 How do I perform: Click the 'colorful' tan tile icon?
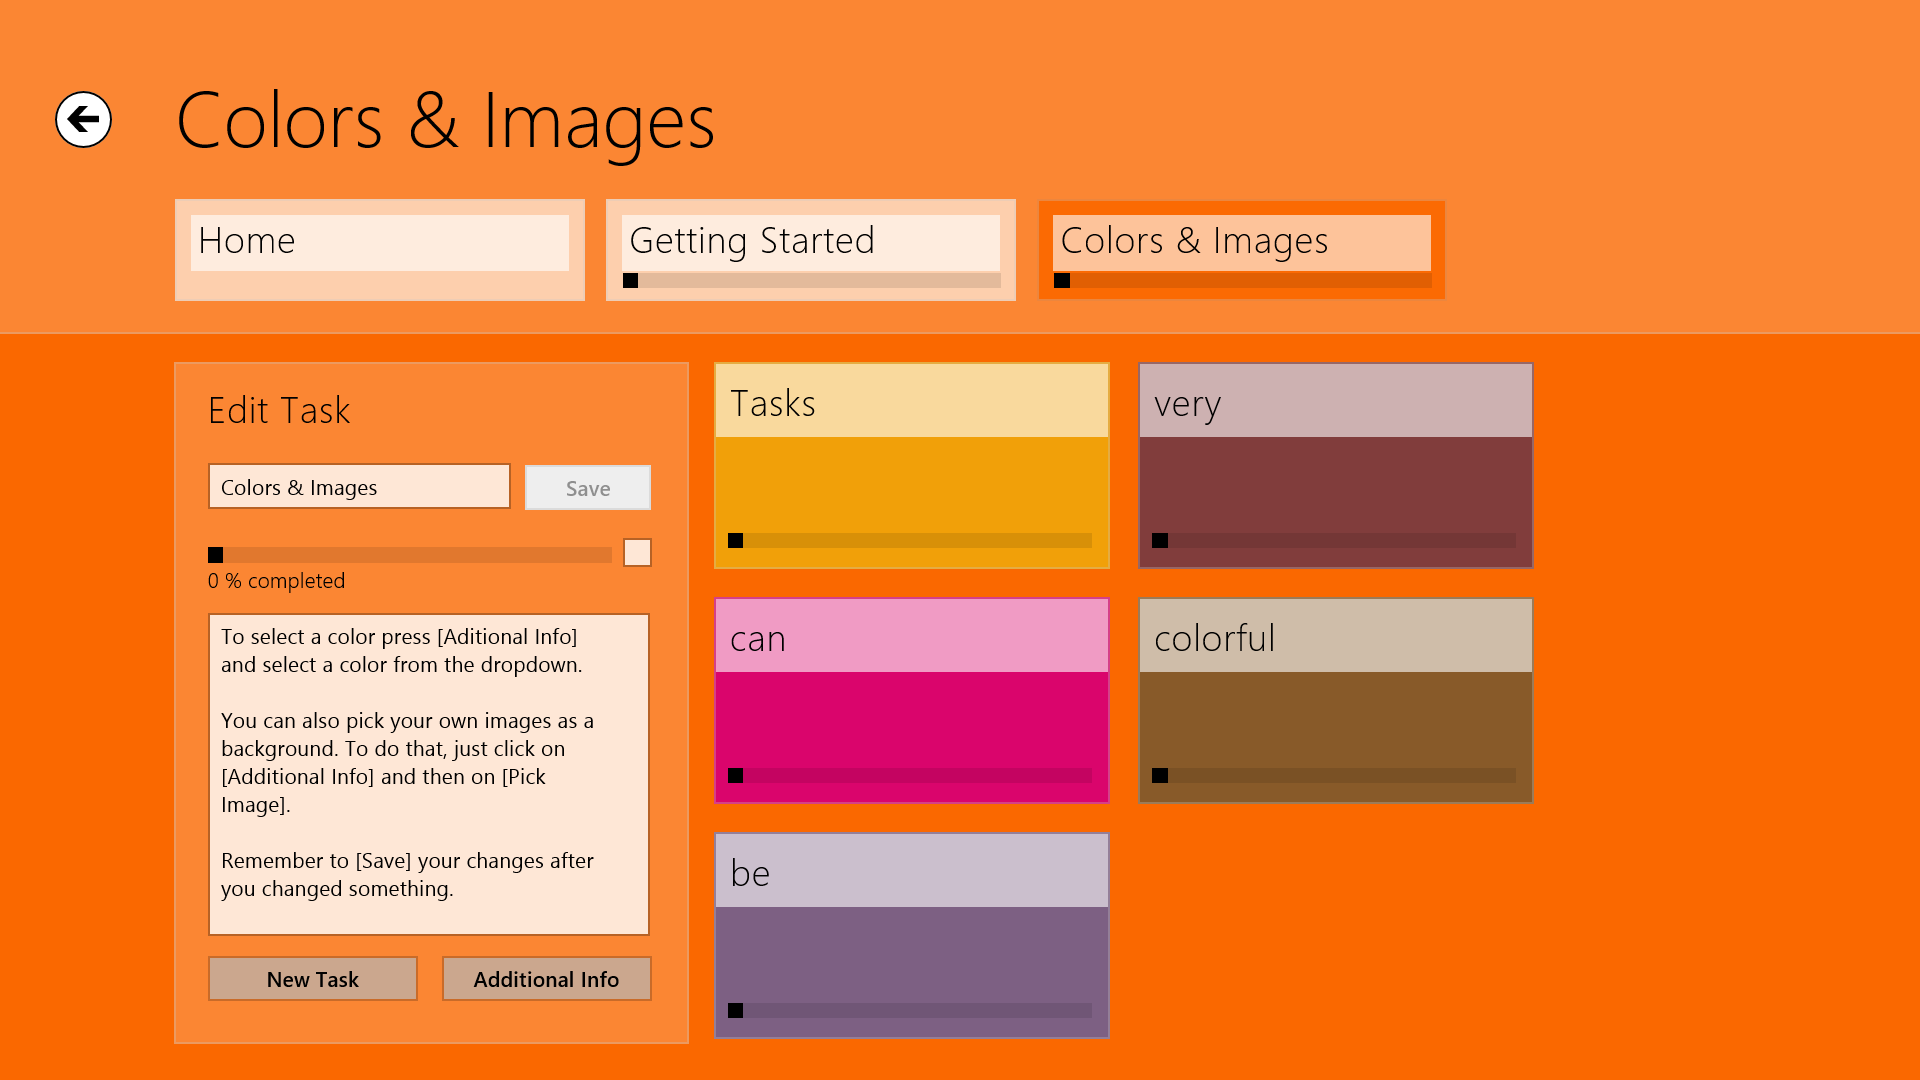pos(1335,699)
